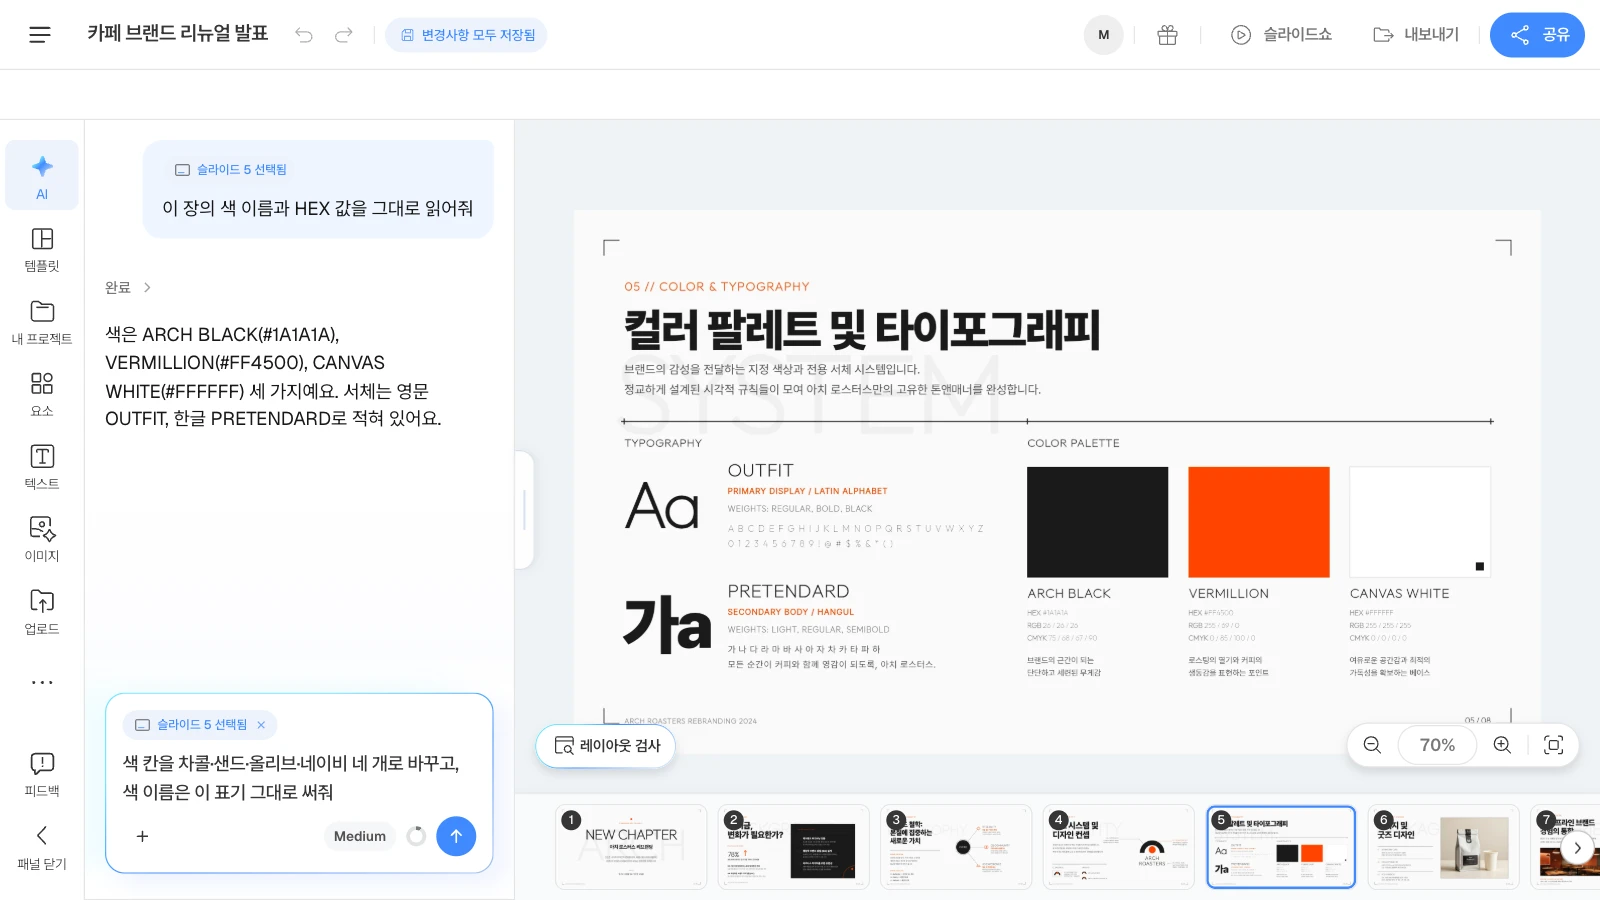Start the 슬라이드쇼 slideshow
The height and width of the screenshot is (900, 1600).
tap(1281, 35)
